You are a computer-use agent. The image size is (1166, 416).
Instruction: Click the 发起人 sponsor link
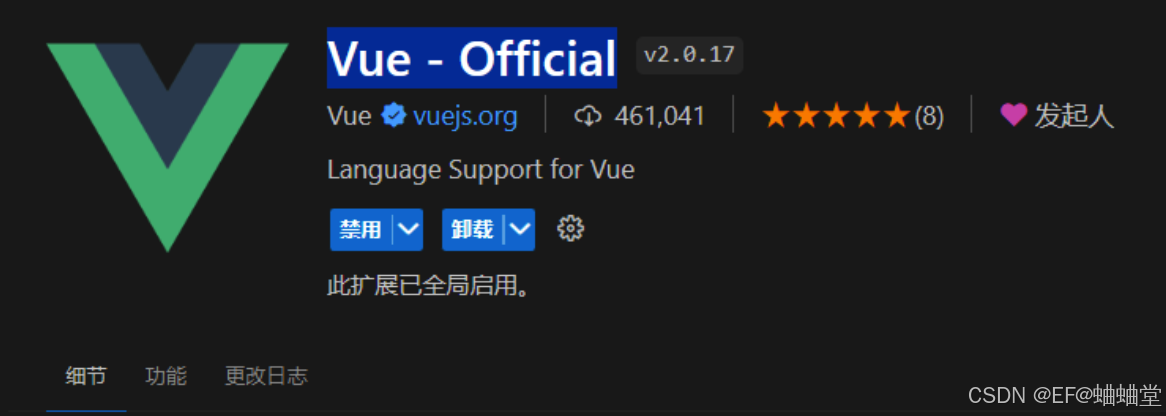[1075, 116]
